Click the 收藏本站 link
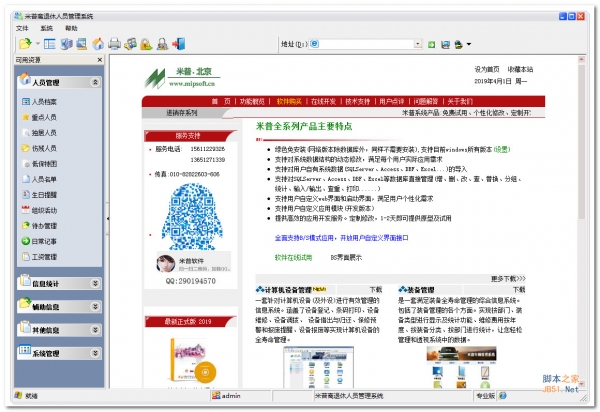The width and height of the screenshot is (600, 412). (520, 69)
